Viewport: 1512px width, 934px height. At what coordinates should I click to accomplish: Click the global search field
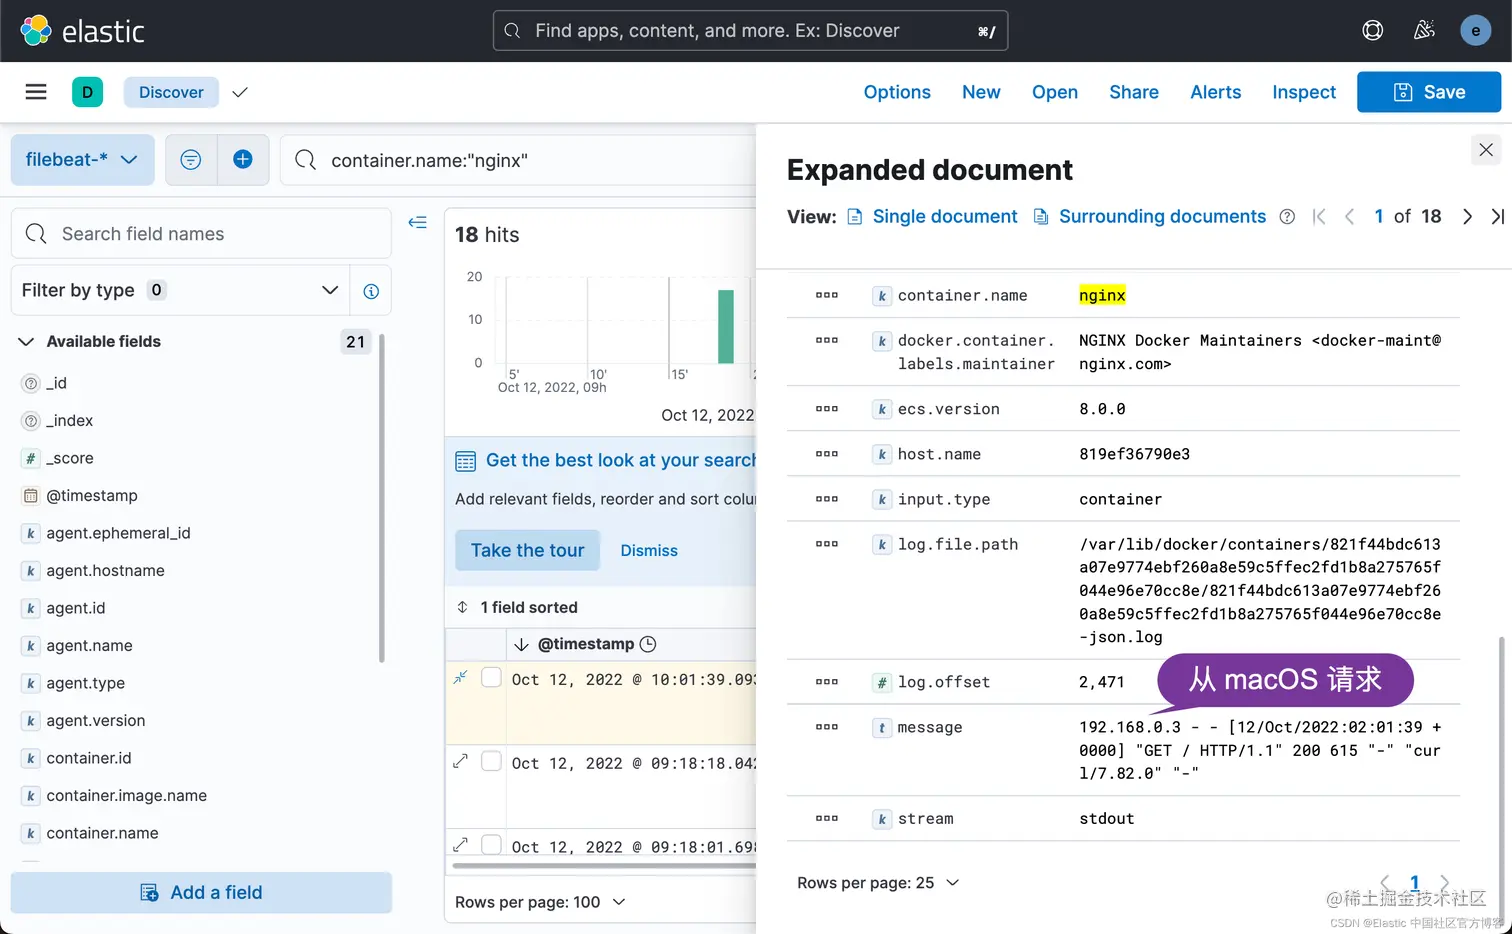point(750,31)
